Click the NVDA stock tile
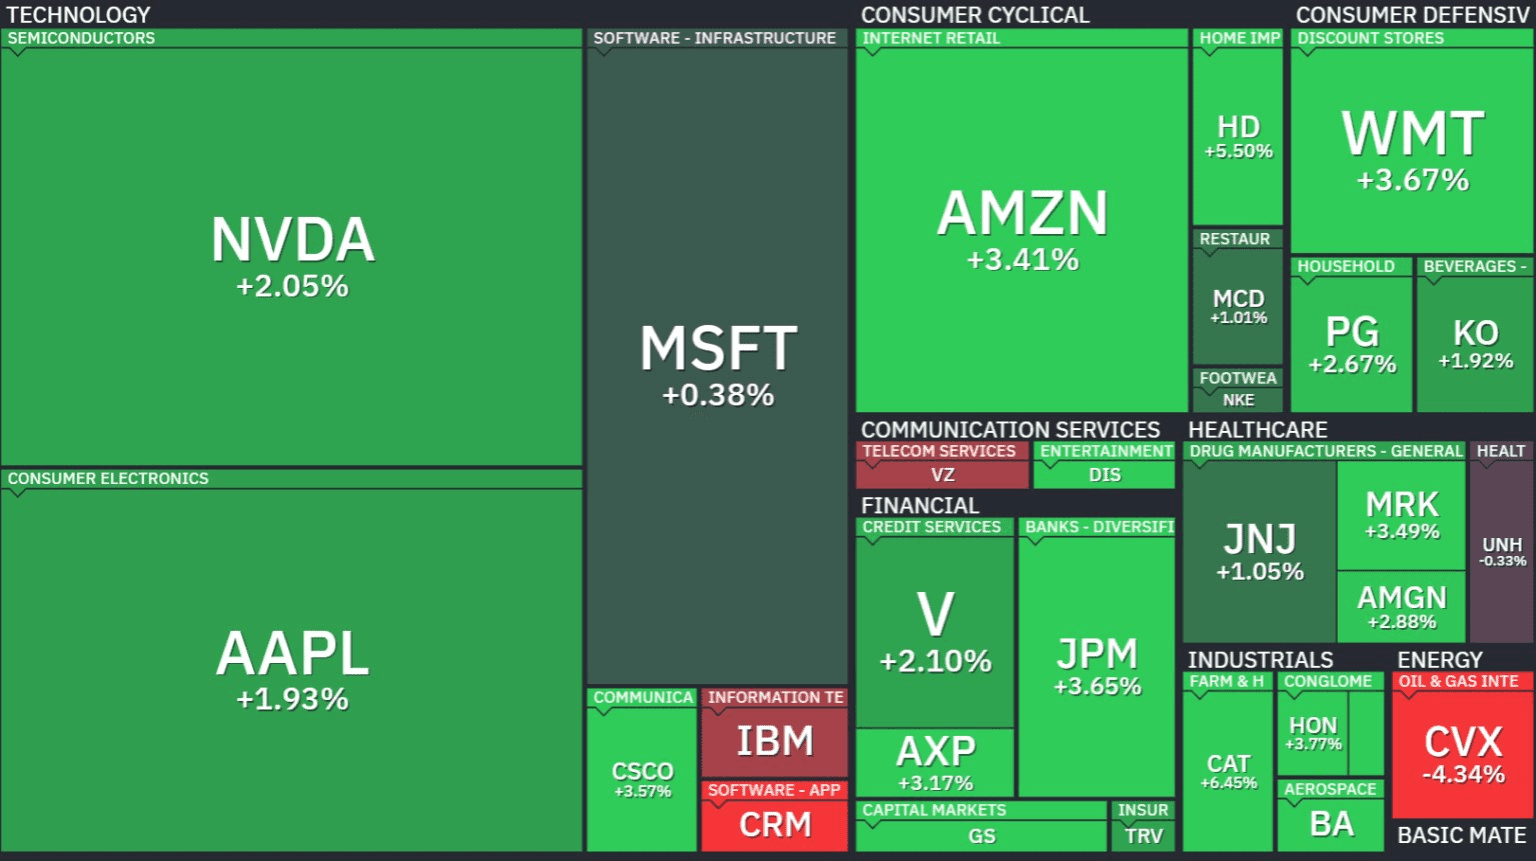1536x861 pixels. pos(292,256)
